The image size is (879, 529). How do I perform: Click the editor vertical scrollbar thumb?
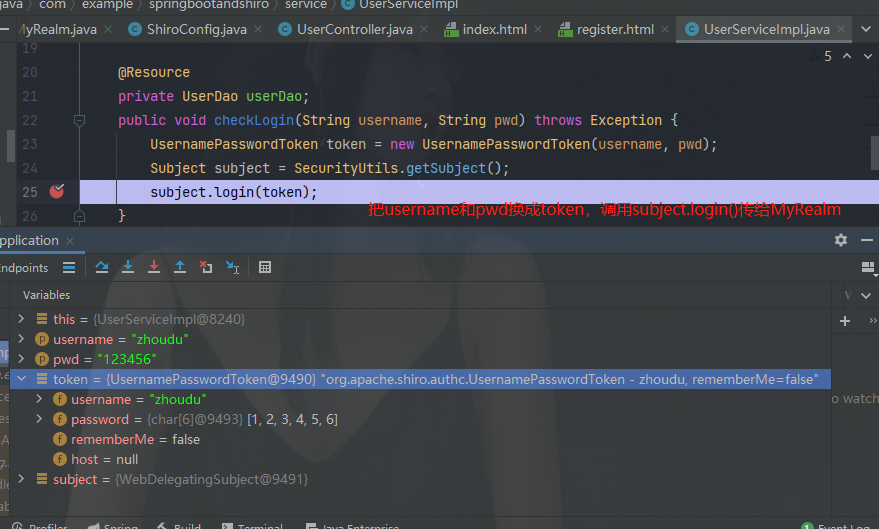pos(874,152)
